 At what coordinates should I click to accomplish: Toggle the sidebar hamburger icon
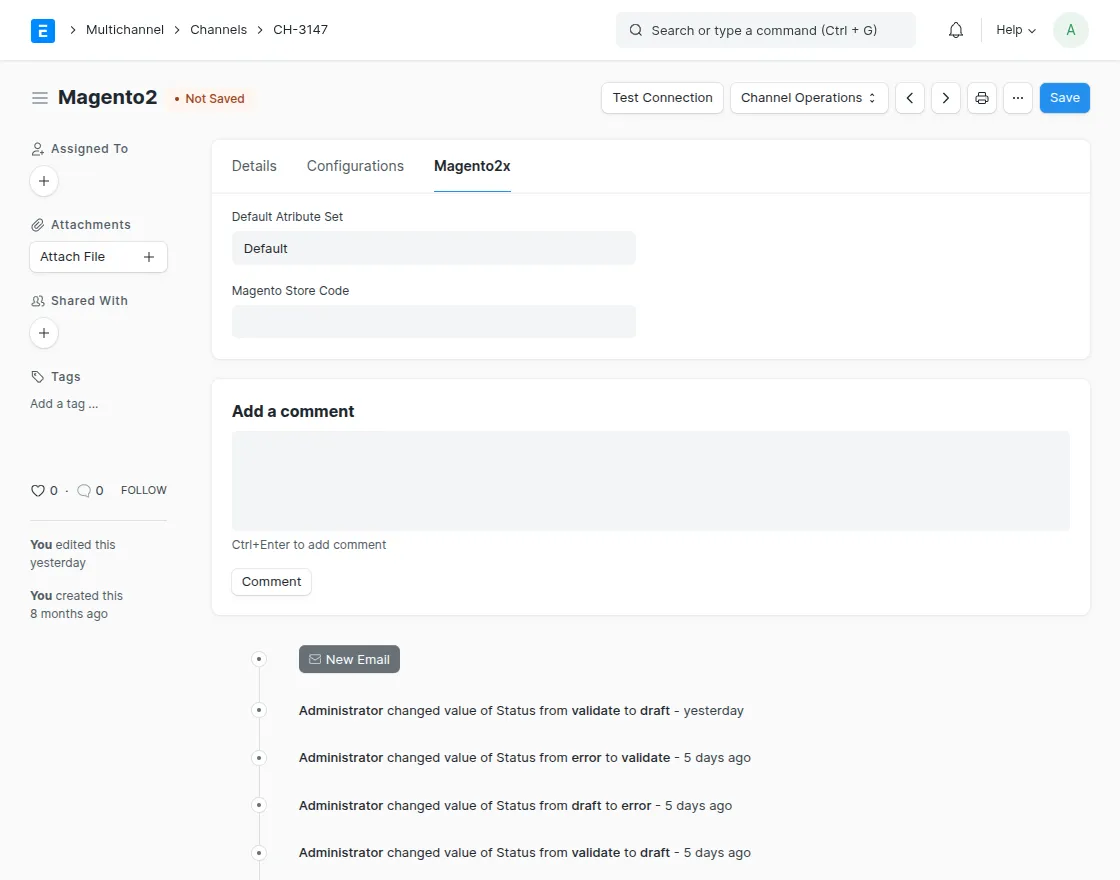(40, 98)
